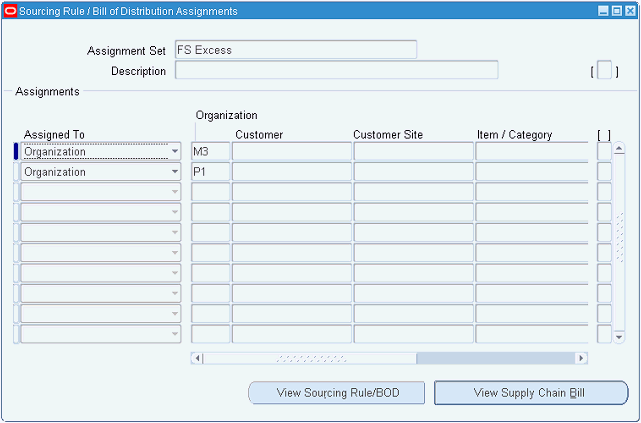641x423 pixels.
Task: Click the flexfield box in P1 row
Action: (604, 172)
